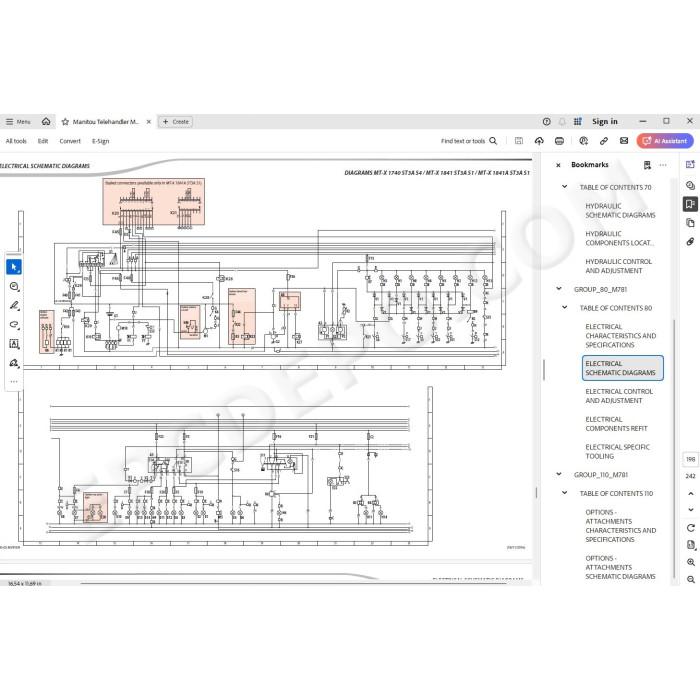The image size is (700, 700).
Task: Select the arrow selection tool
Action: [x=14, y=267]
